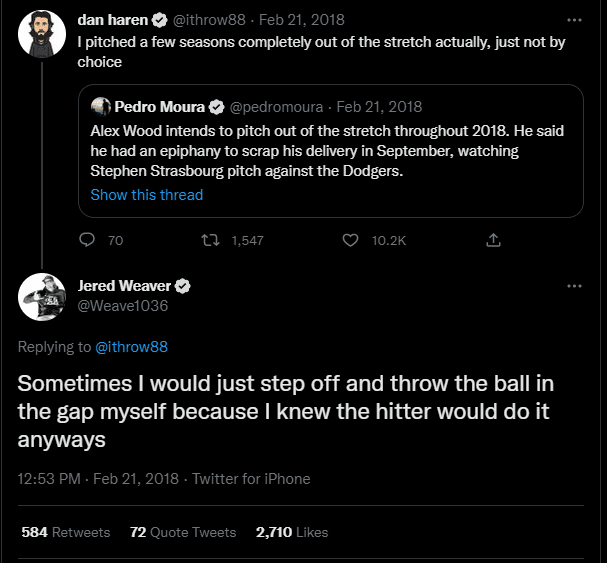Open the three-dot menu on Dan Haren's tweet
Image resolution: width=607 pixels, height=563 pixels.
coord(574,19)
